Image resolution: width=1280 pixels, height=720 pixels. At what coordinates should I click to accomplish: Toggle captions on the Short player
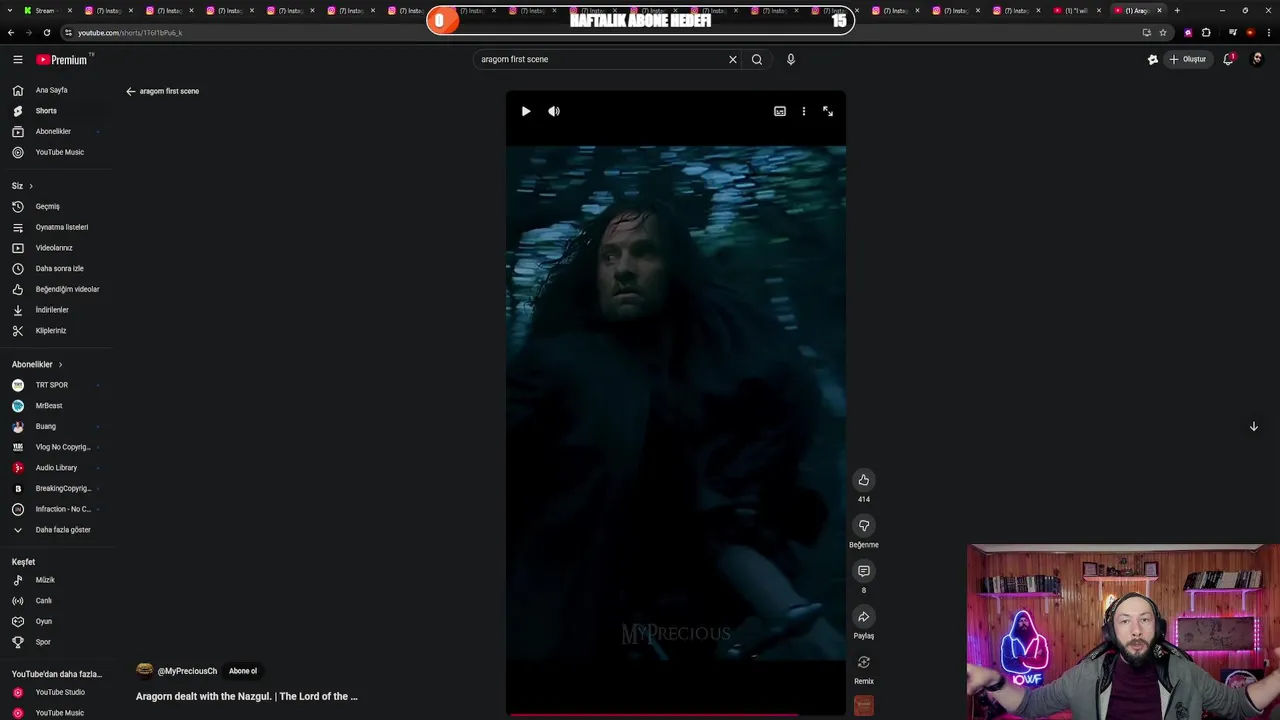[x=780, y=111]
